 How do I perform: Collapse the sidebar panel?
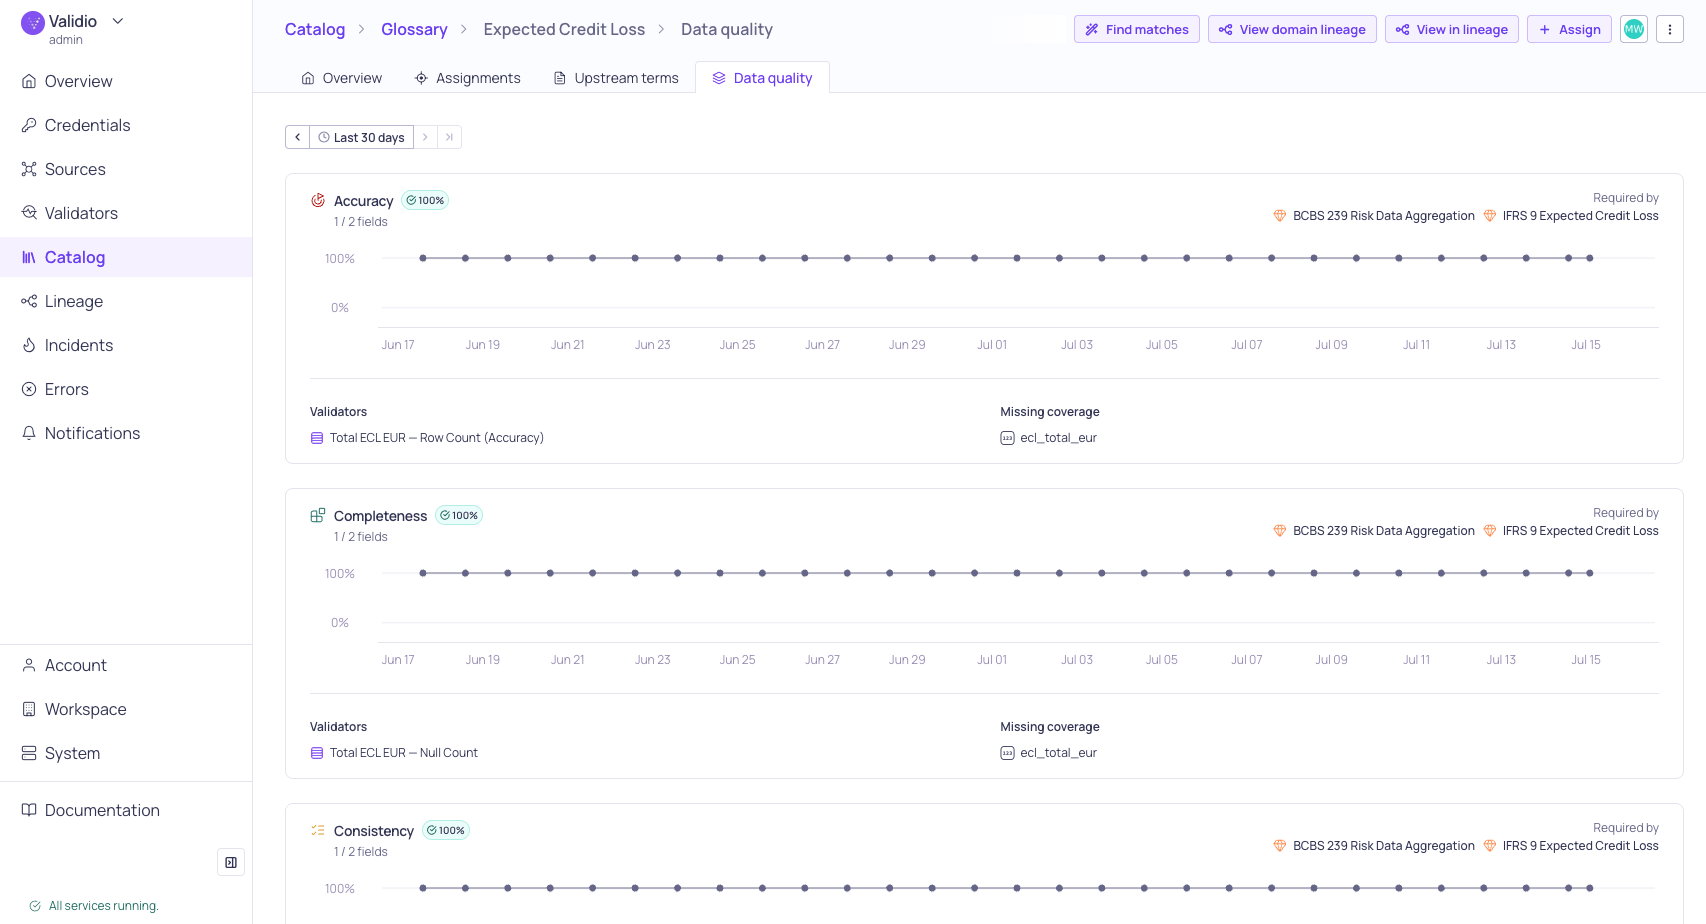click(x=231, y=862)
